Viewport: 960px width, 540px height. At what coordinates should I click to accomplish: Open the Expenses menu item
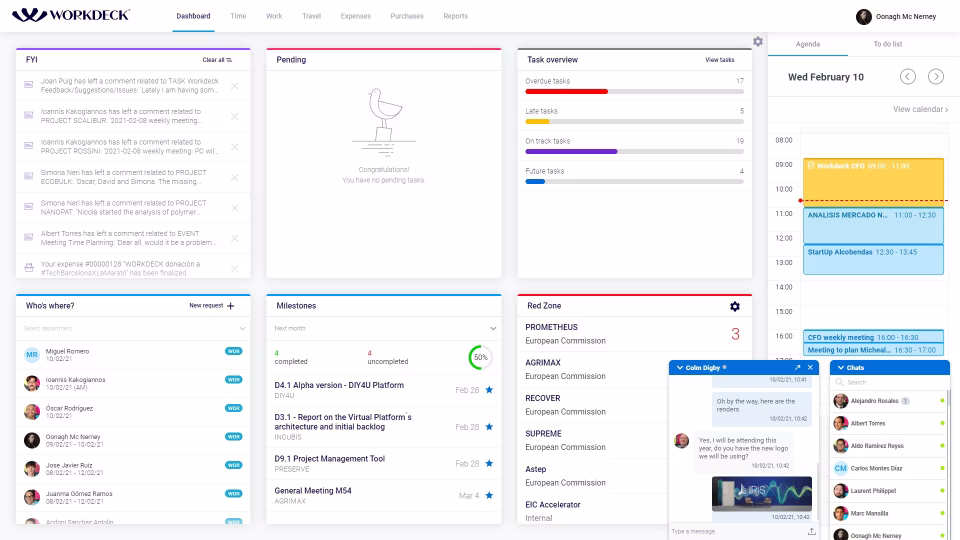[x=355, y=17]
